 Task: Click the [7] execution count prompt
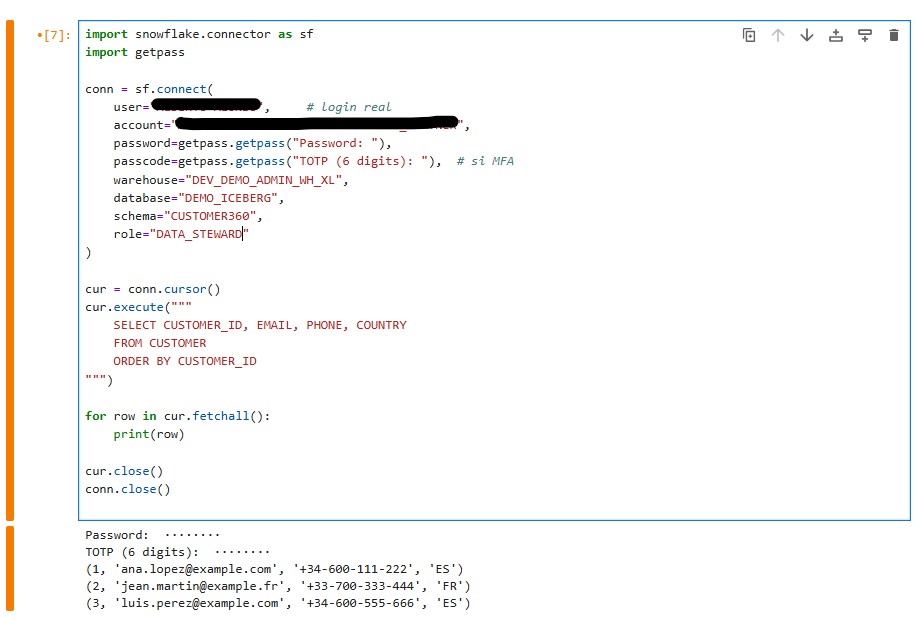pos(54,35)
